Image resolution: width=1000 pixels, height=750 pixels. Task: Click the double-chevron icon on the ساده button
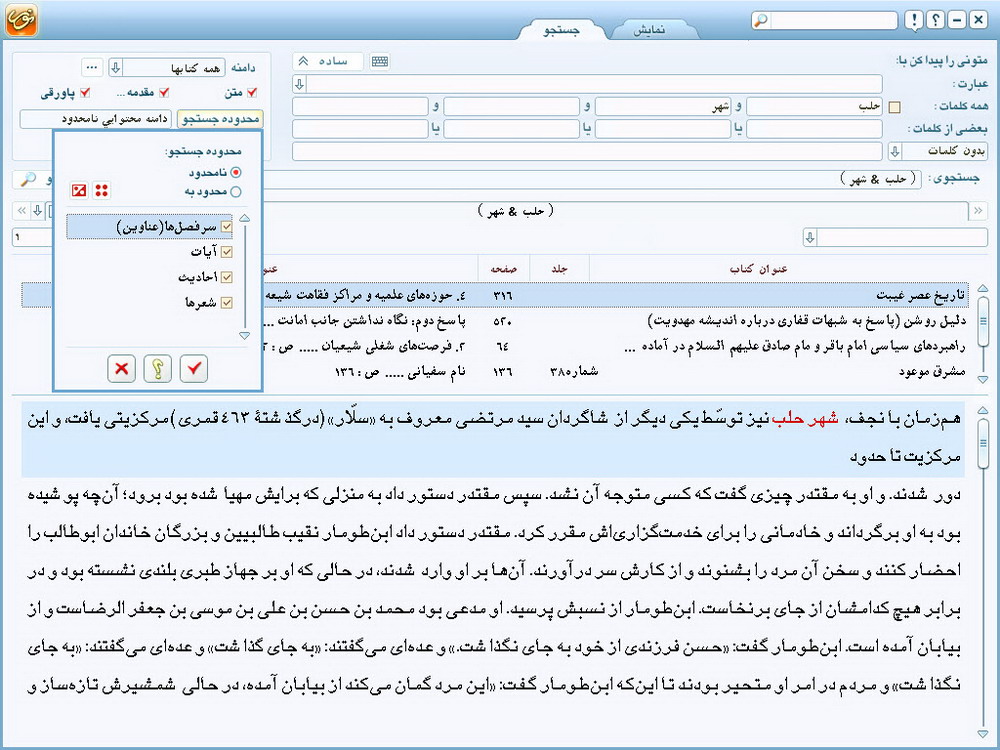tap(304, 61)
